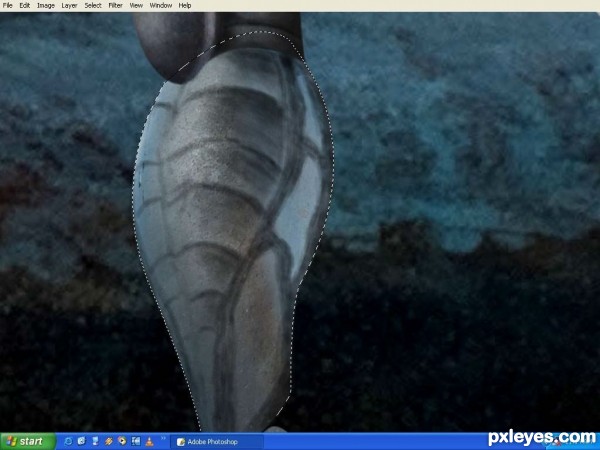Image resolution: width=600 pixels, height=450 pixels.
Task: Click the Show Desktop quick launch icon
Action: (95, 441)
